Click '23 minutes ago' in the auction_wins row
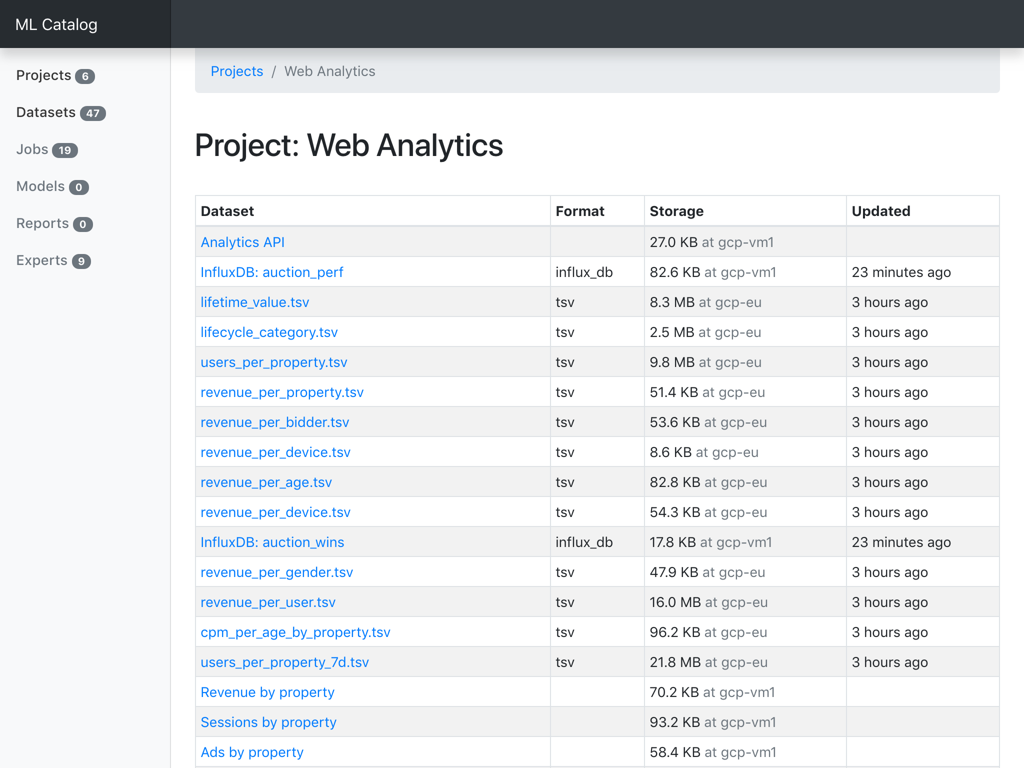Viewport: 1024px width, 768px height. [x=901, y=543]
